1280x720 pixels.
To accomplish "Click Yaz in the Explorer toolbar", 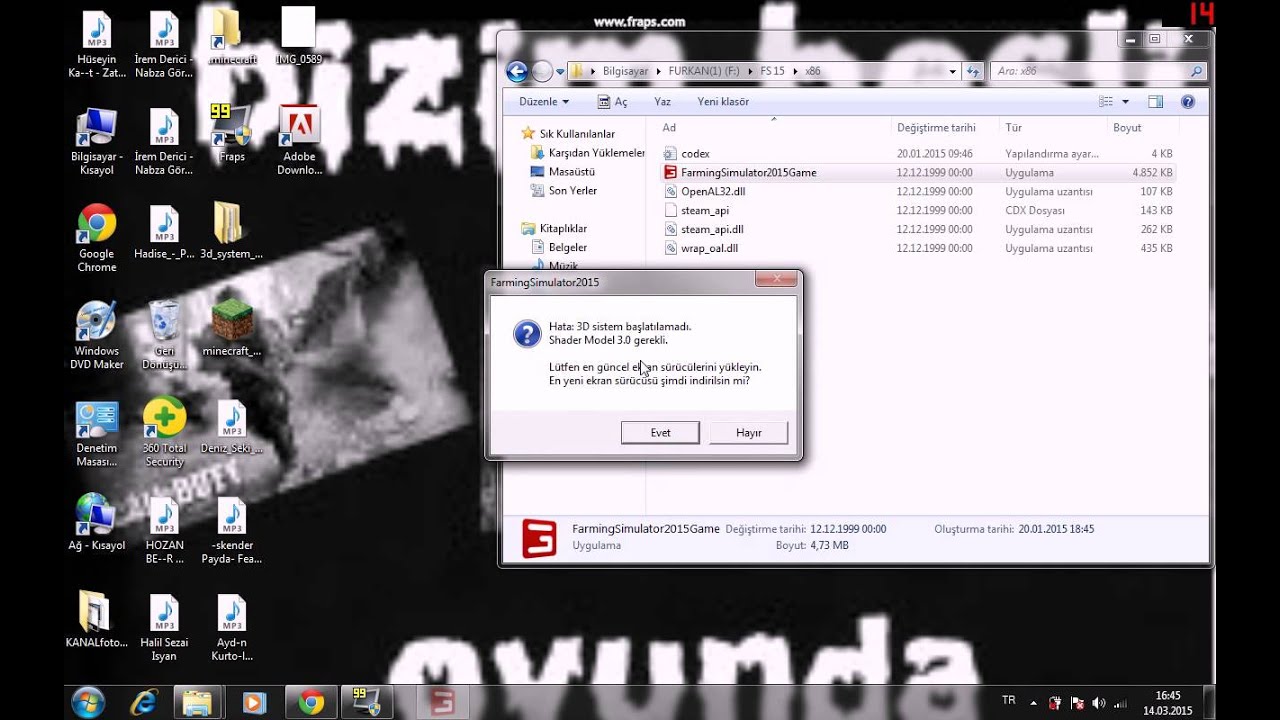I will pos(662,101).
